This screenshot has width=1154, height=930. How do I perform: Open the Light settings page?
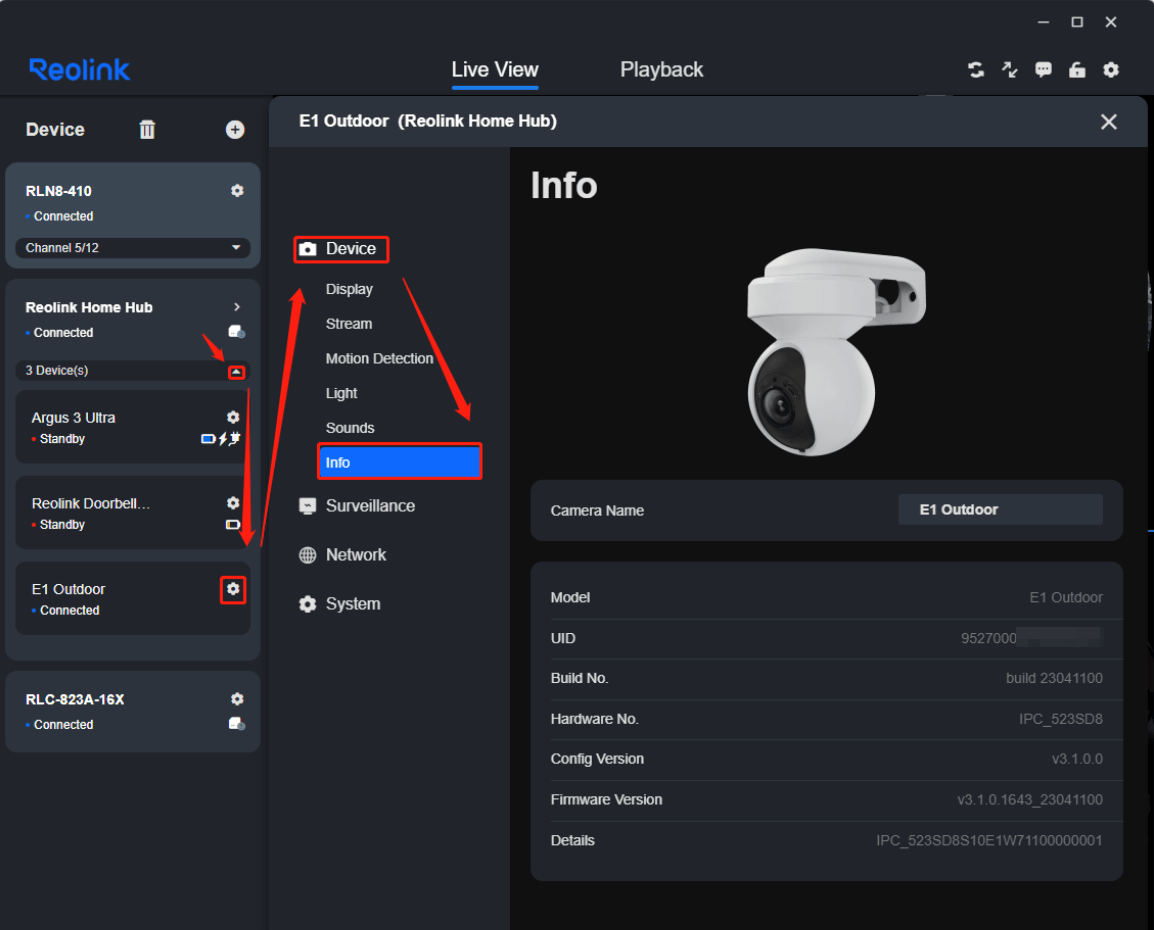tap(341, 393)
